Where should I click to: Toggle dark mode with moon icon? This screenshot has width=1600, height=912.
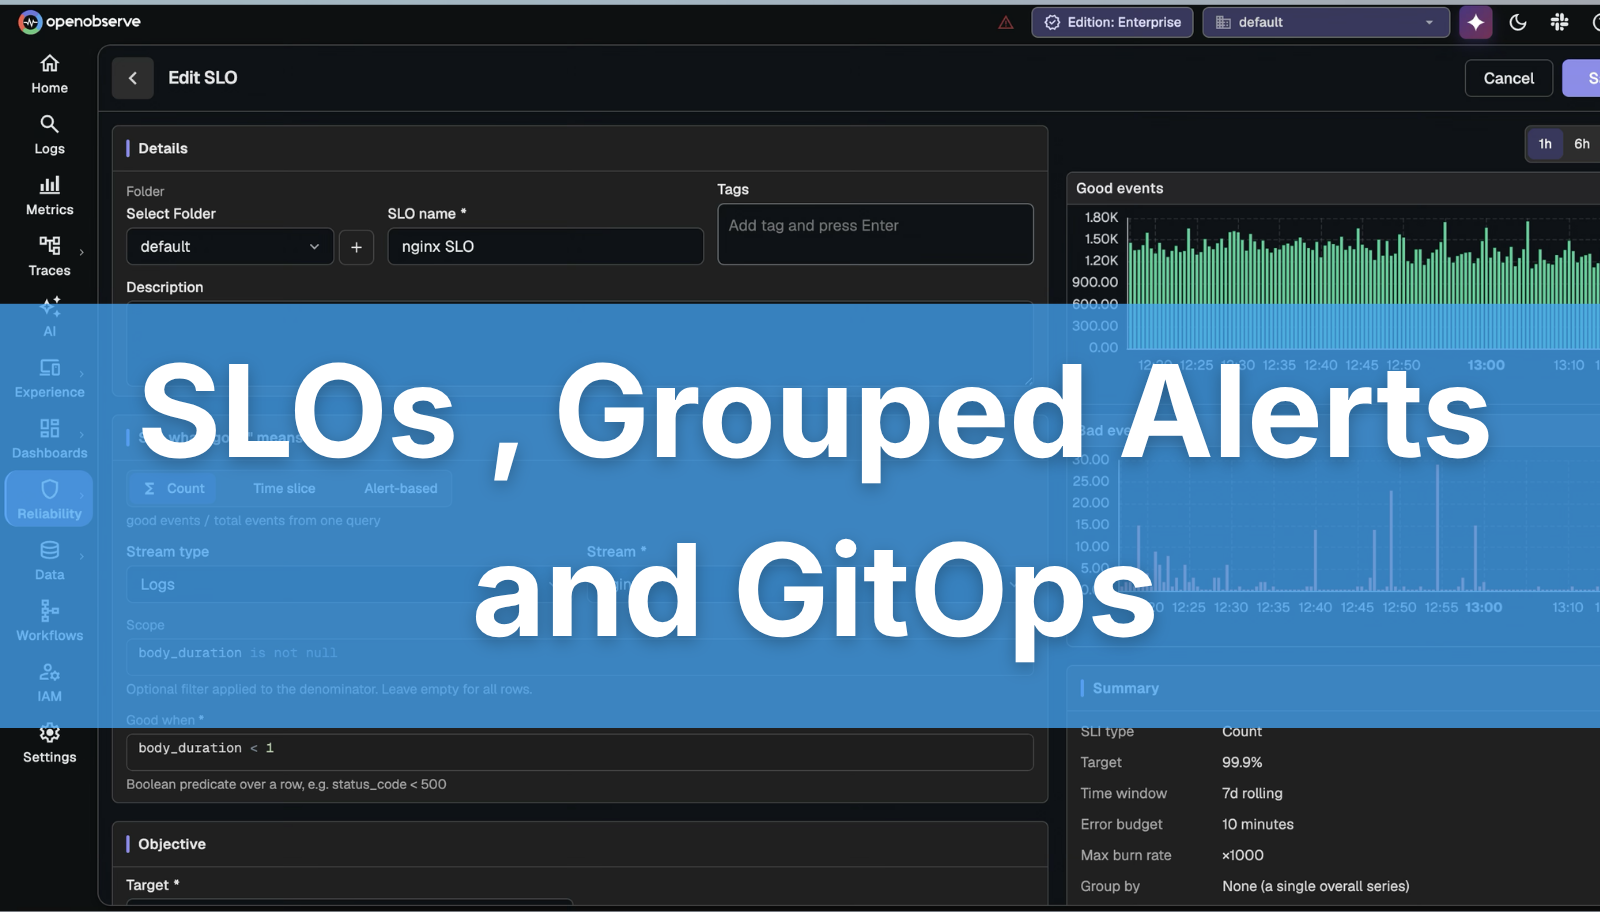pos(1518,22)
